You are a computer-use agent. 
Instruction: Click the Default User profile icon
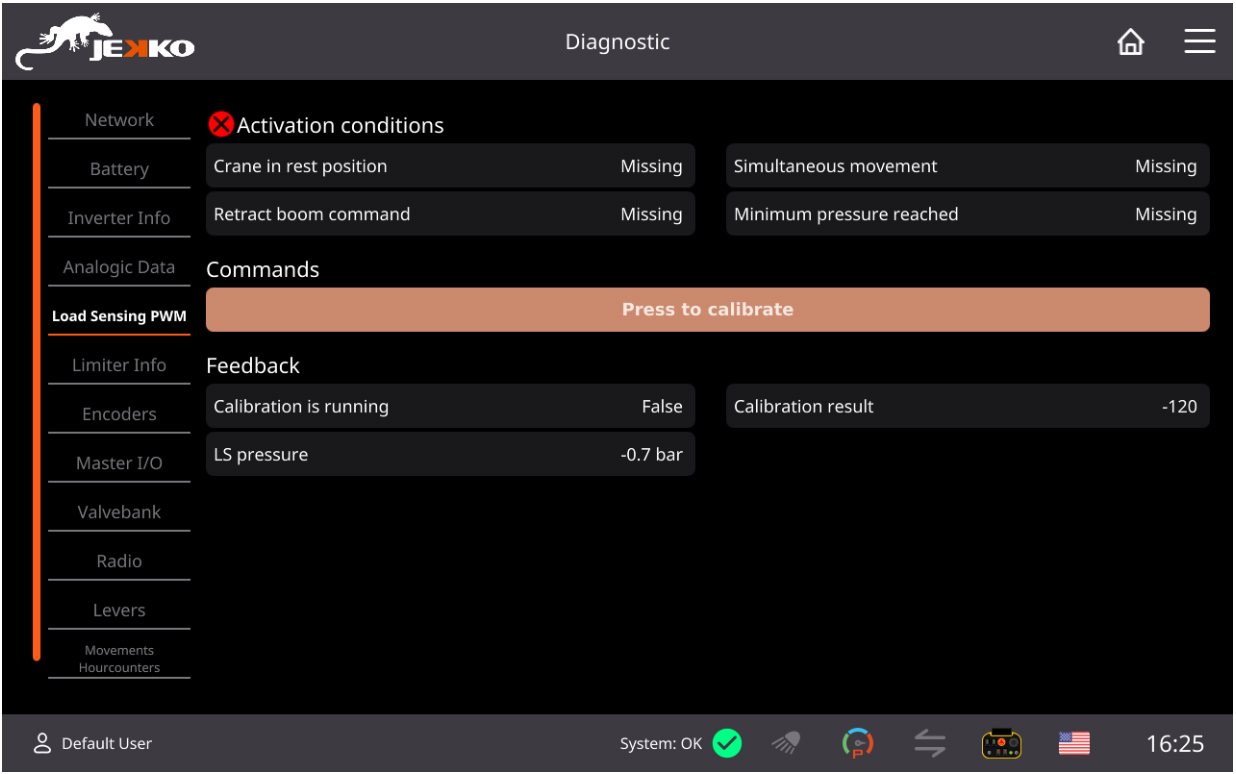point(42,743)
